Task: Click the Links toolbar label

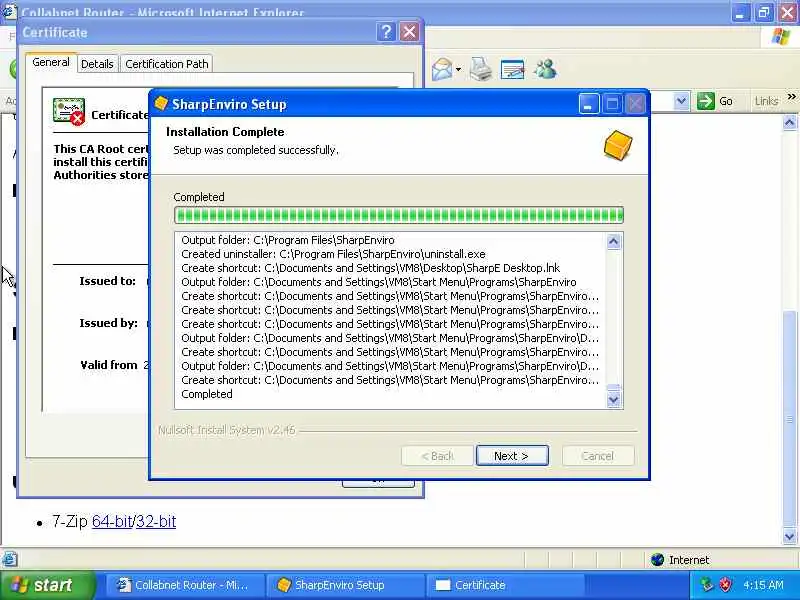Action: tap(766, 101)
